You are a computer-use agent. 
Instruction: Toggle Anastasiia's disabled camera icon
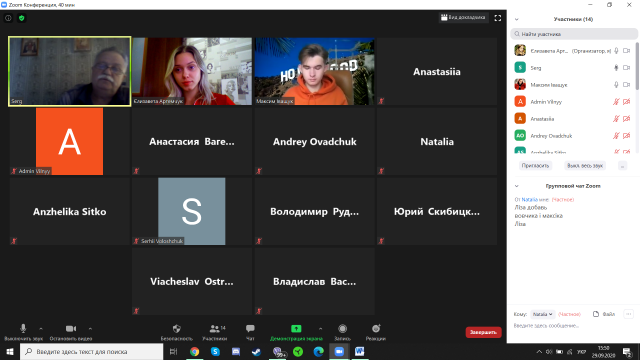coord(627,119)
